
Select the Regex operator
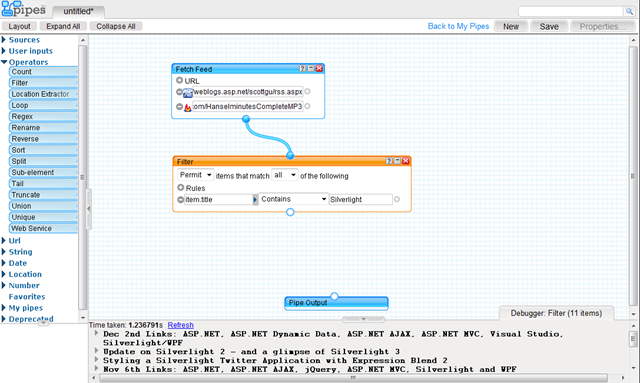(43, 116)
